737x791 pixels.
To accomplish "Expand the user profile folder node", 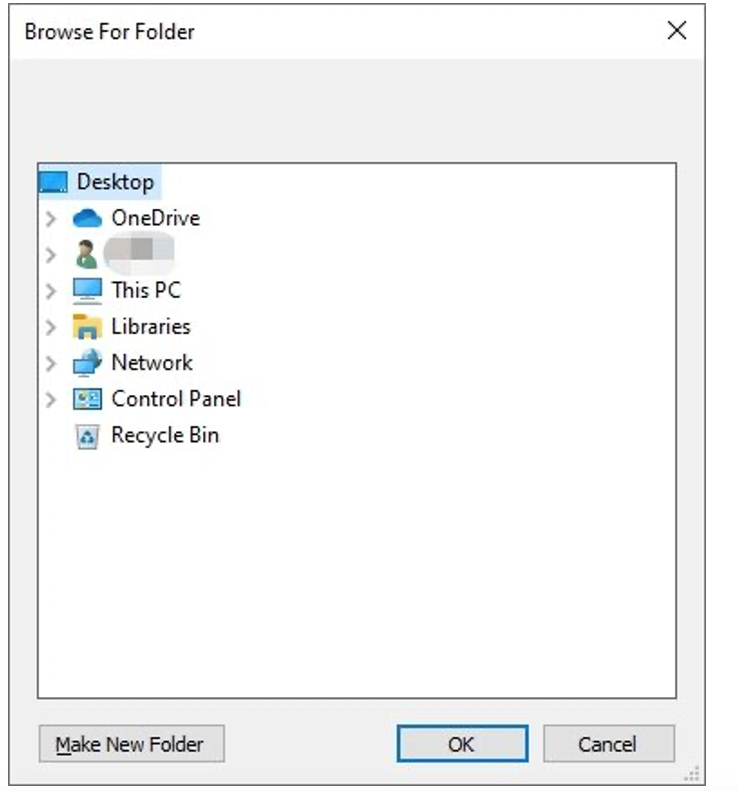I will point(50,255).
